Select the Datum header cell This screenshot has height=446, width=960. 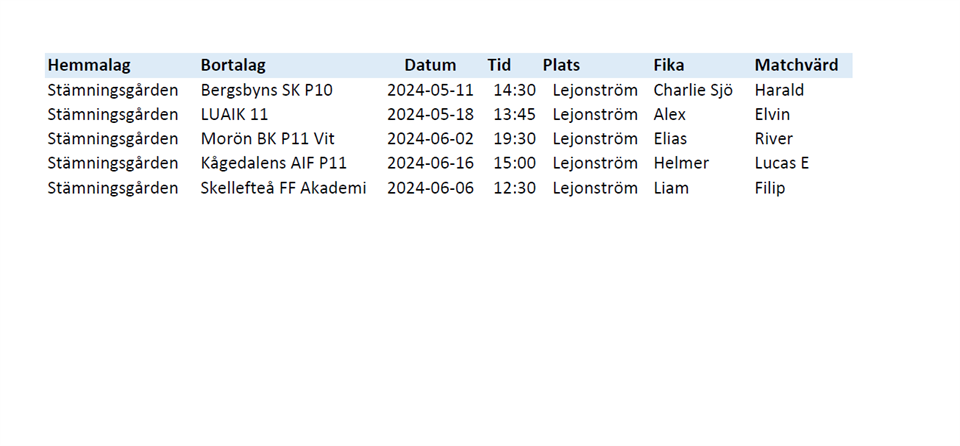430,65
